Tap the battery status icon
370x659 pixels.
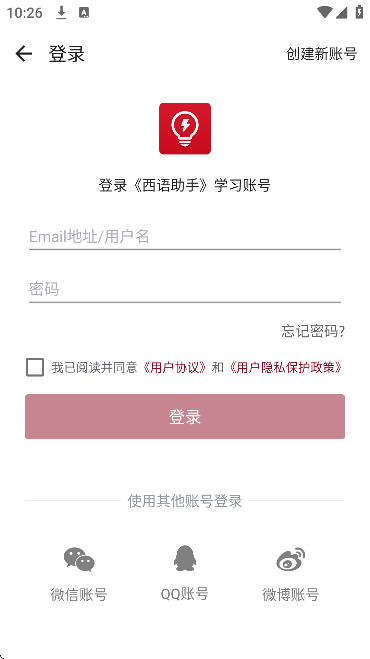(x=359, y=12)
